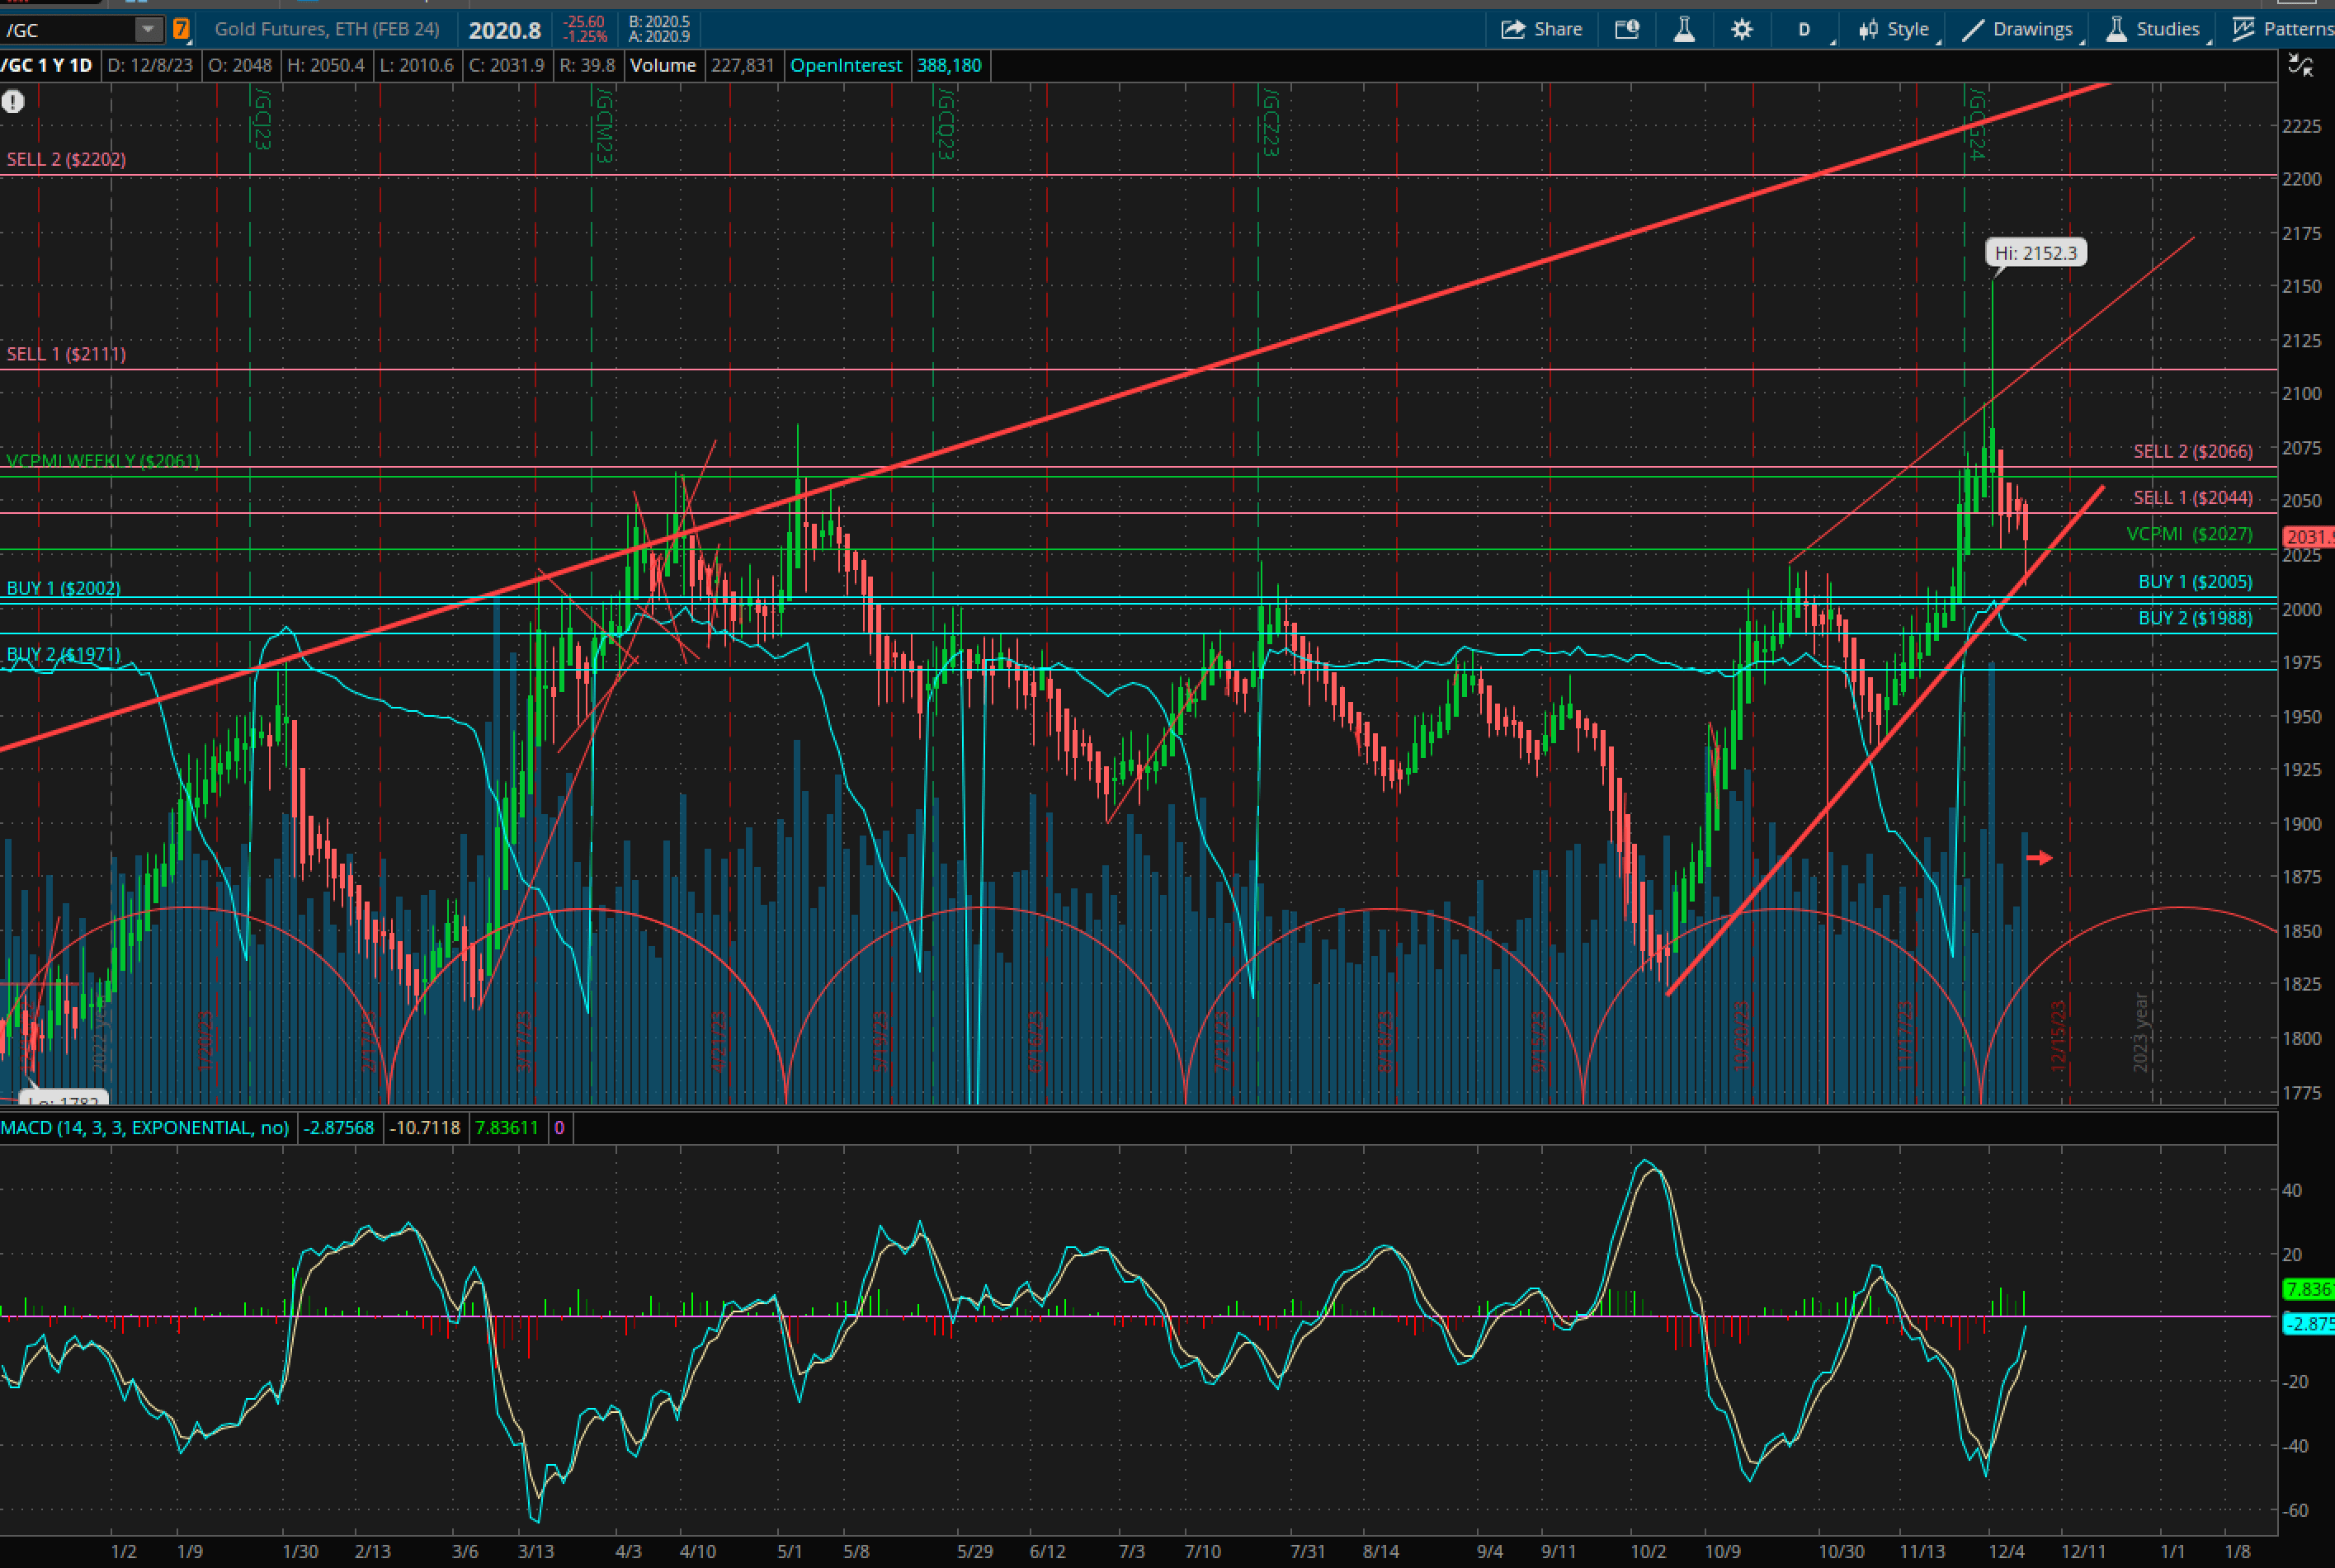Viewport: 2335px width, 1568px height.
Task: Click the Share chart button
Action: (1541, 29)
